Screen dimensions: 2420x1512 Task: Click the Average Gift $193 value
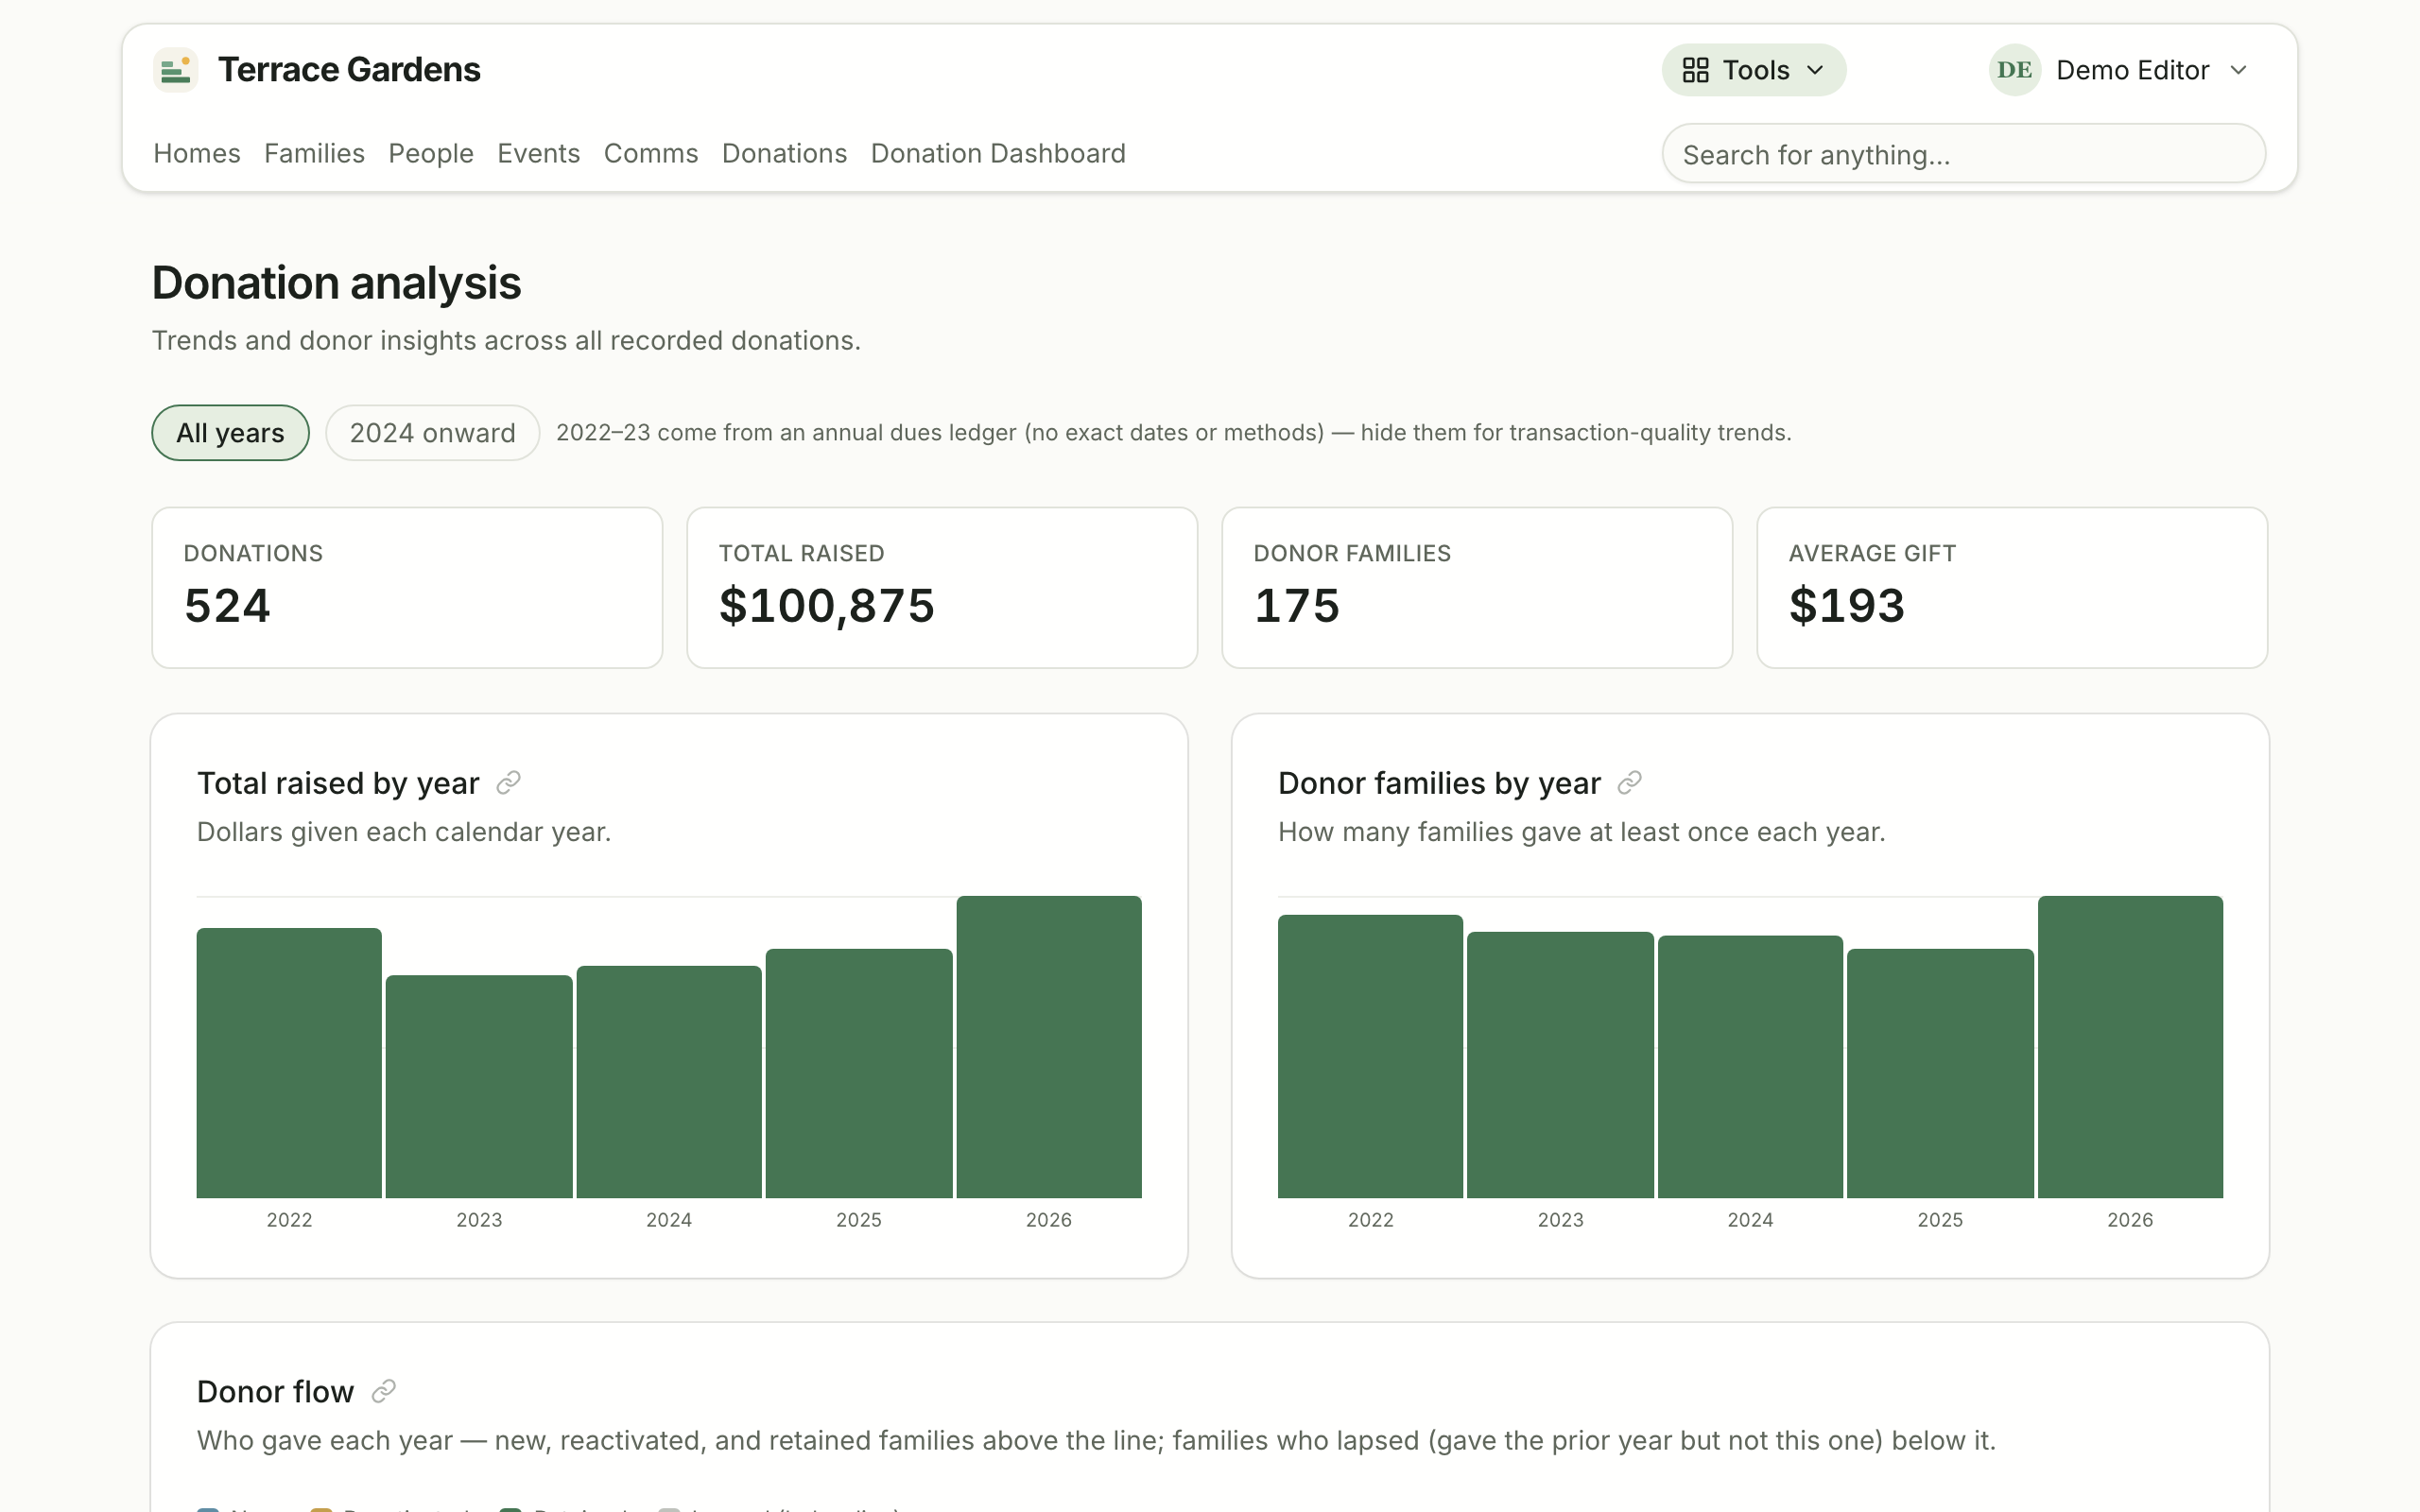click(1846, 606)
